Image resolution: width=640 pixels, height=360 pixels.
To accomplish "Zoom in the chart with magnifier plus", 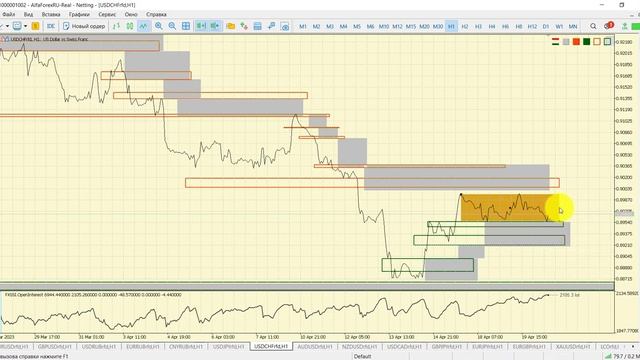I will click(x=159, y=26).
